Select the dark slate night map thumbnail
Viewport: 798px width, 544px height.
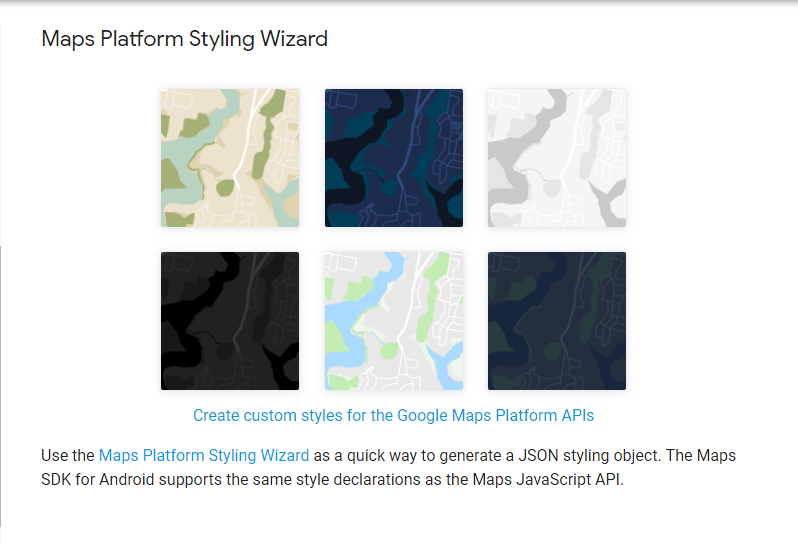pos(557,321)
